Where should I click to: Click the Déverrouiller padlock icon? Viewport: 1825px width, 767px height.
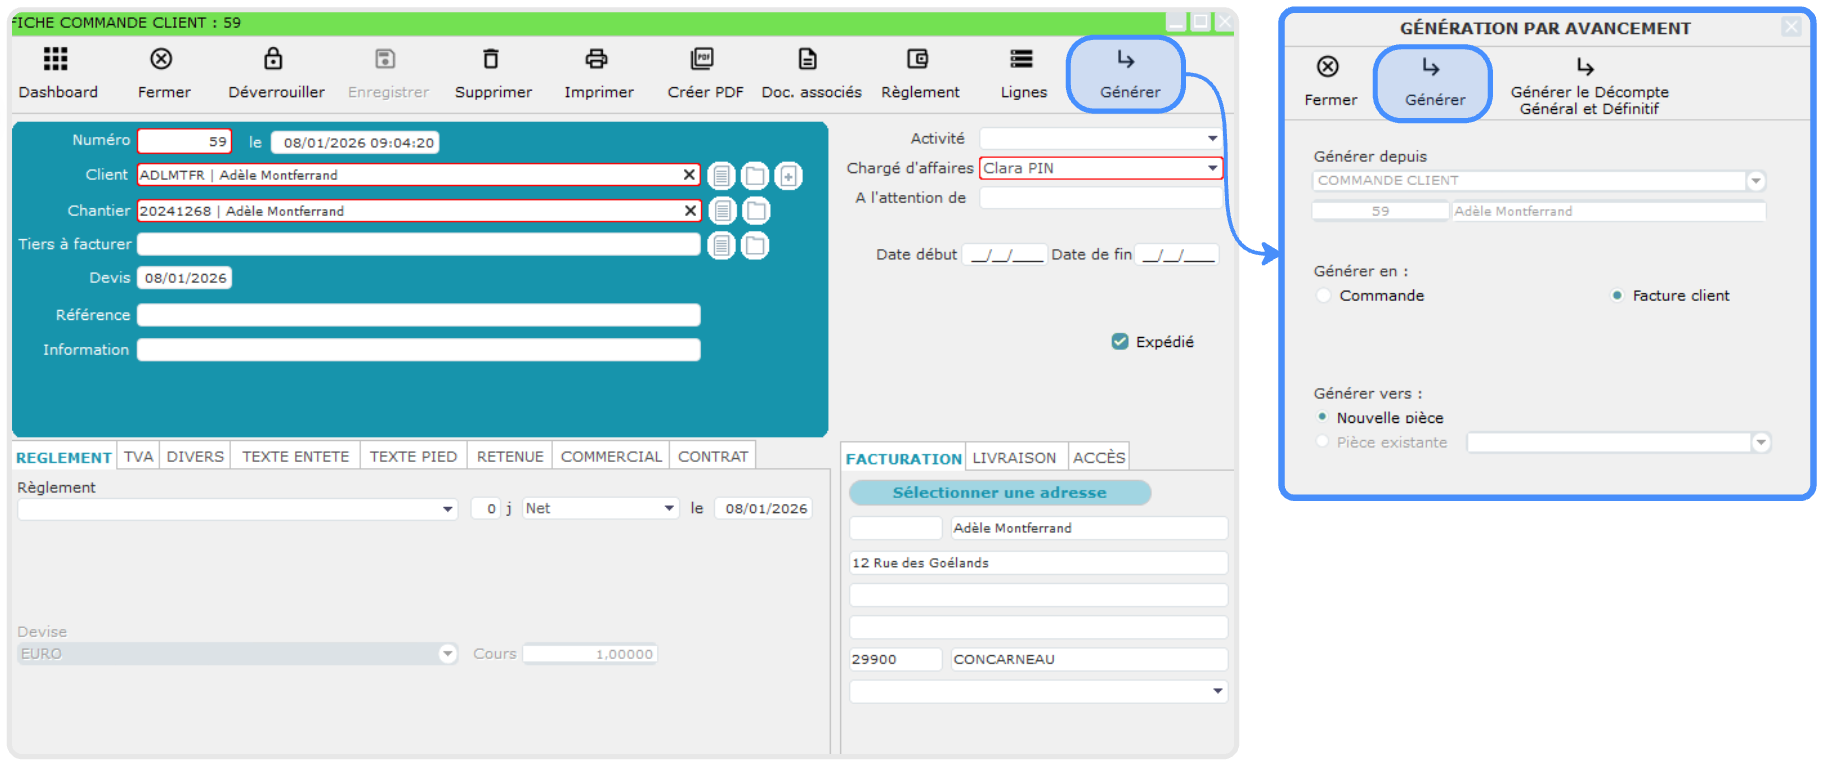click(273, 59)
